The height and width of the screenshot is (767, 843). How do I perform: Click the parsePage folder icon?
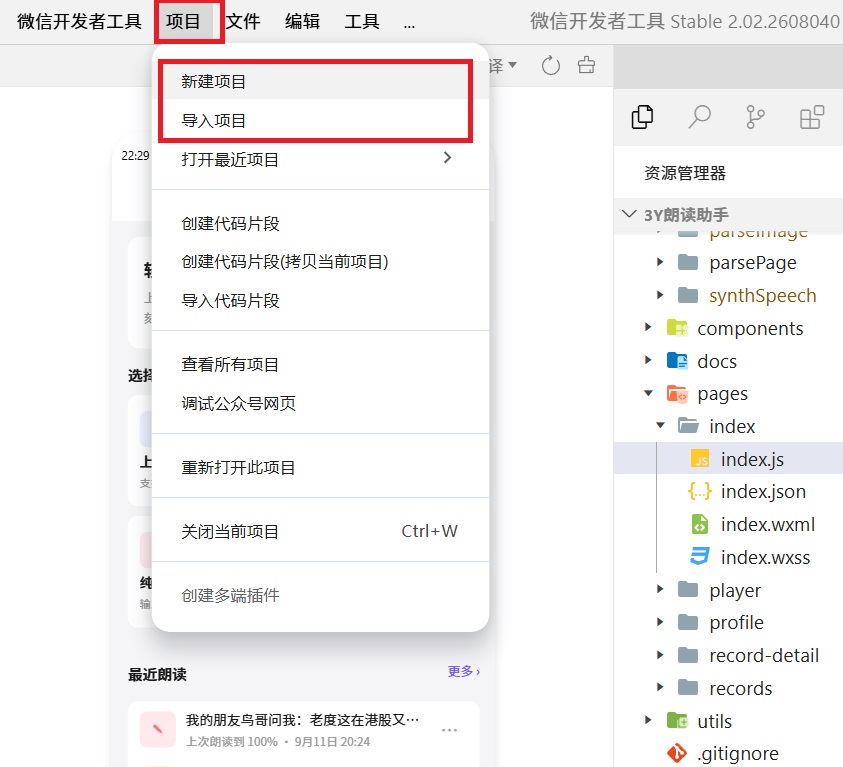pyautogui.click(x=688, y=262)
